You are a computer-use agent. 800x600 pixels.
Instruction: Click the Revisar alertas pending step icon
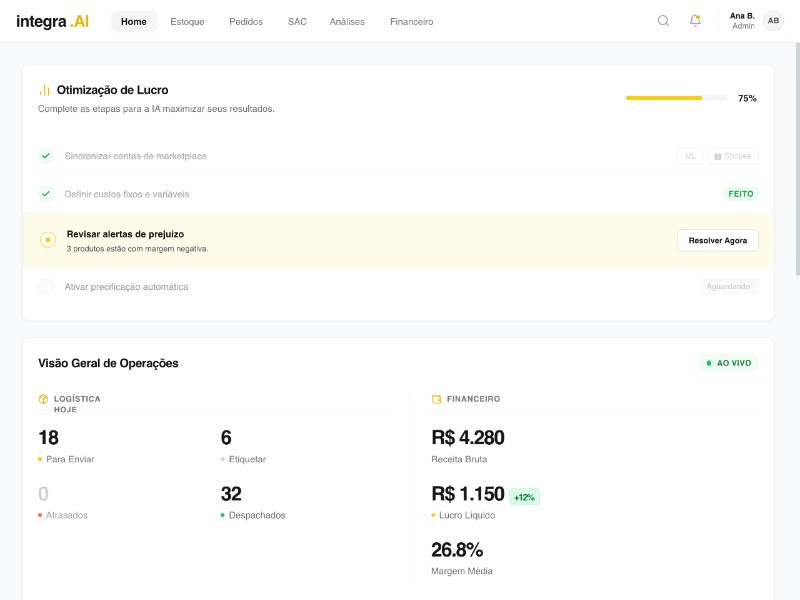47,240
